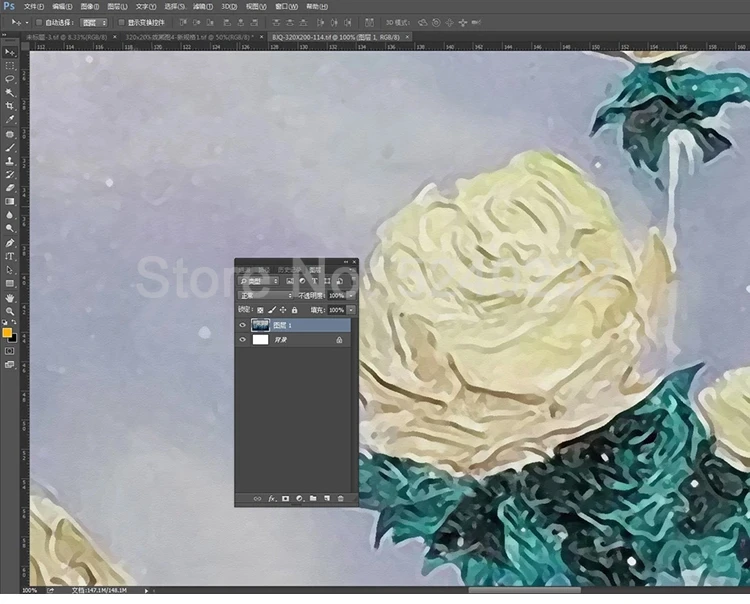Viewport: 750px width, 604px height.
Task: Open the 图像 menu in menu bar
Action: click(89, 6)
